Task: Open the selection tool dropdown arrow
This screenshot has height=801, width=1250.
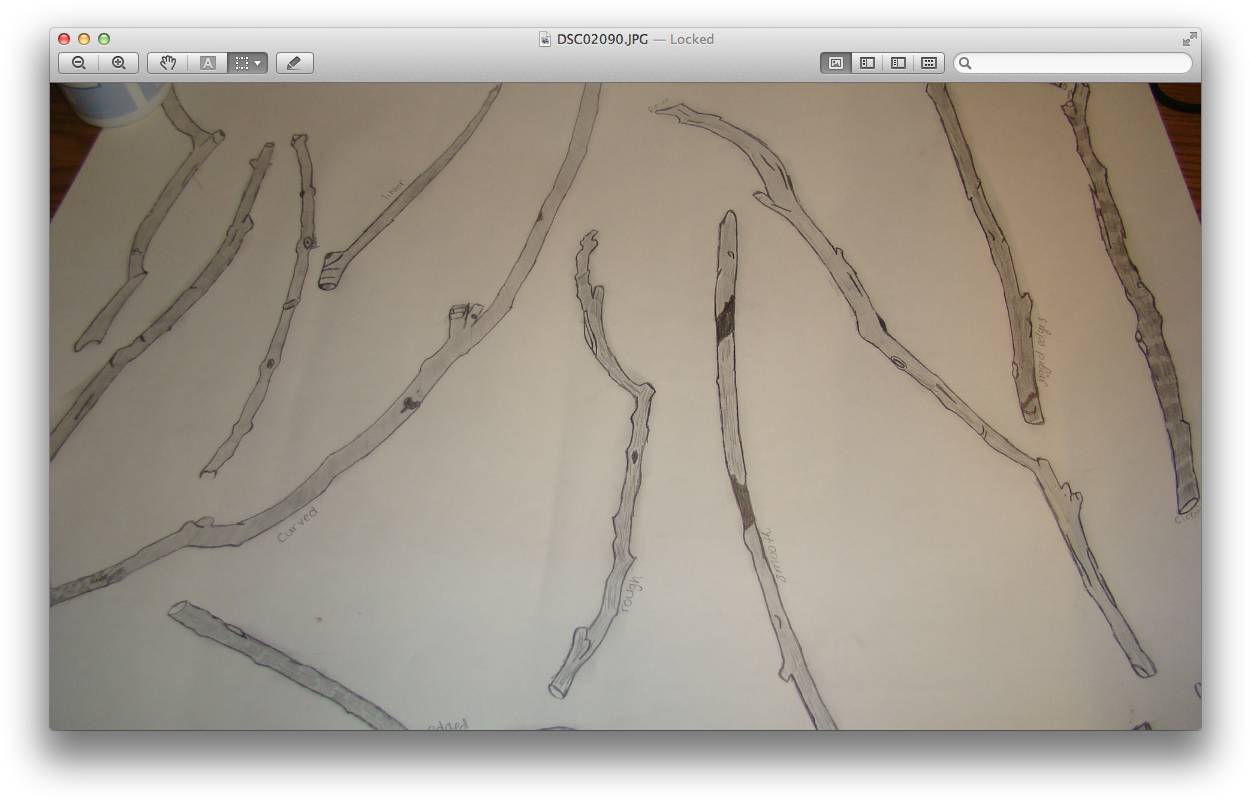Action: 258,63
